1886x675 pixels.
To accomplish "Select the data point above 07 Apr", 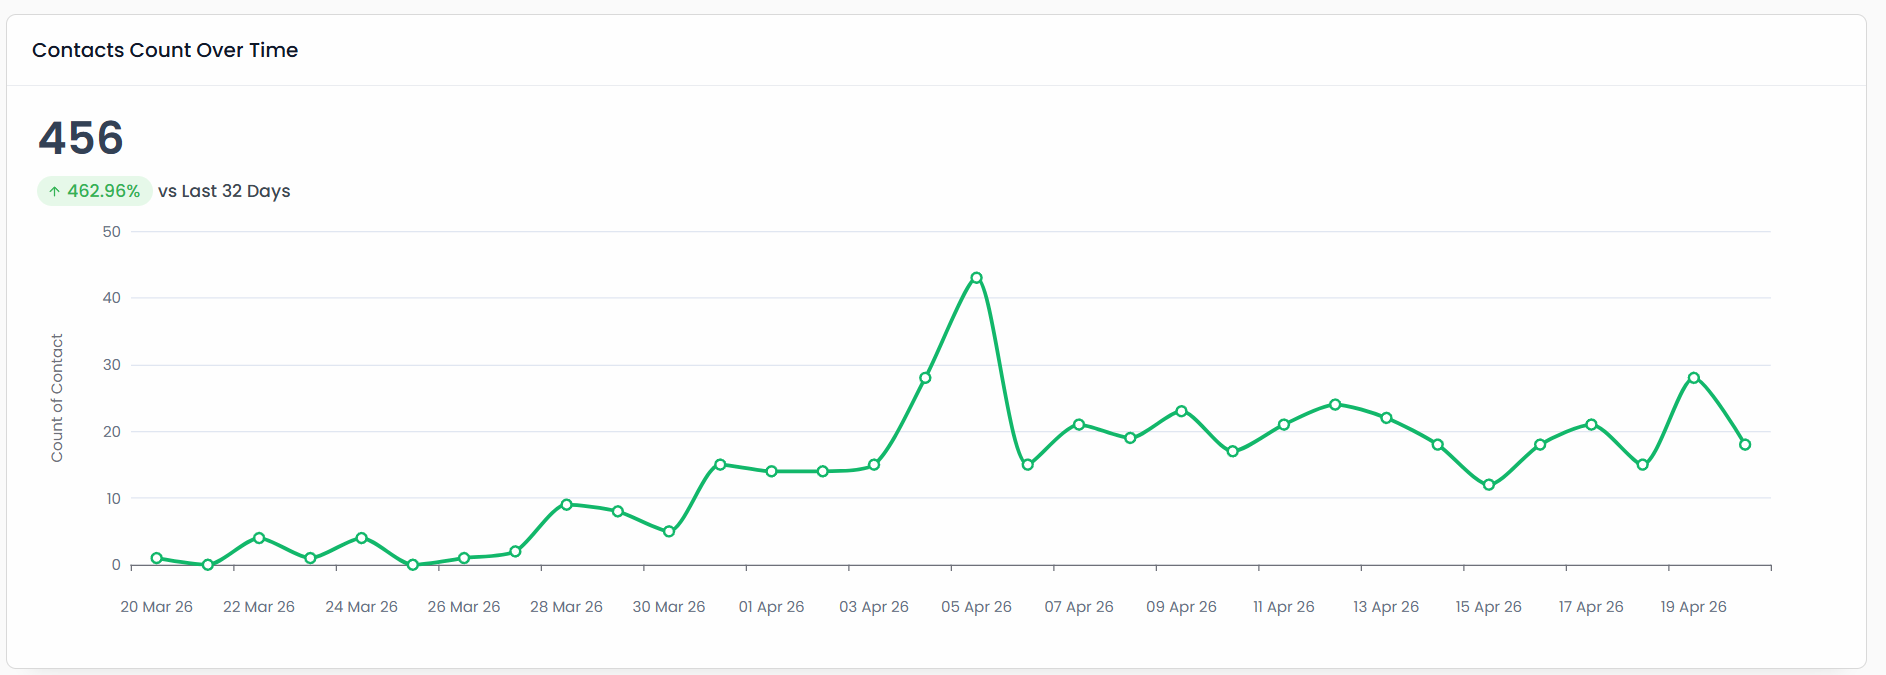I will pos(1079,425).
